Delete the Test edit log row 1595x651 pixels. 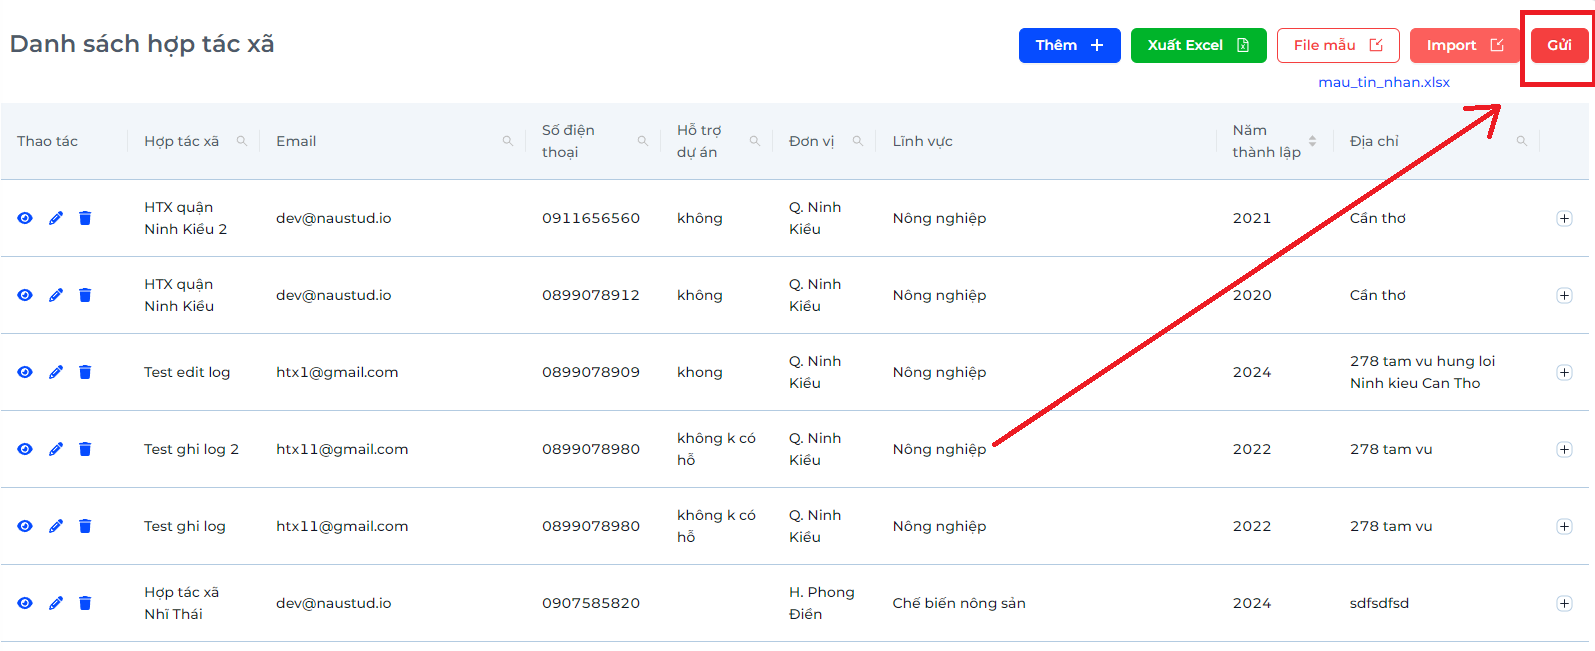tap(85, 372)
